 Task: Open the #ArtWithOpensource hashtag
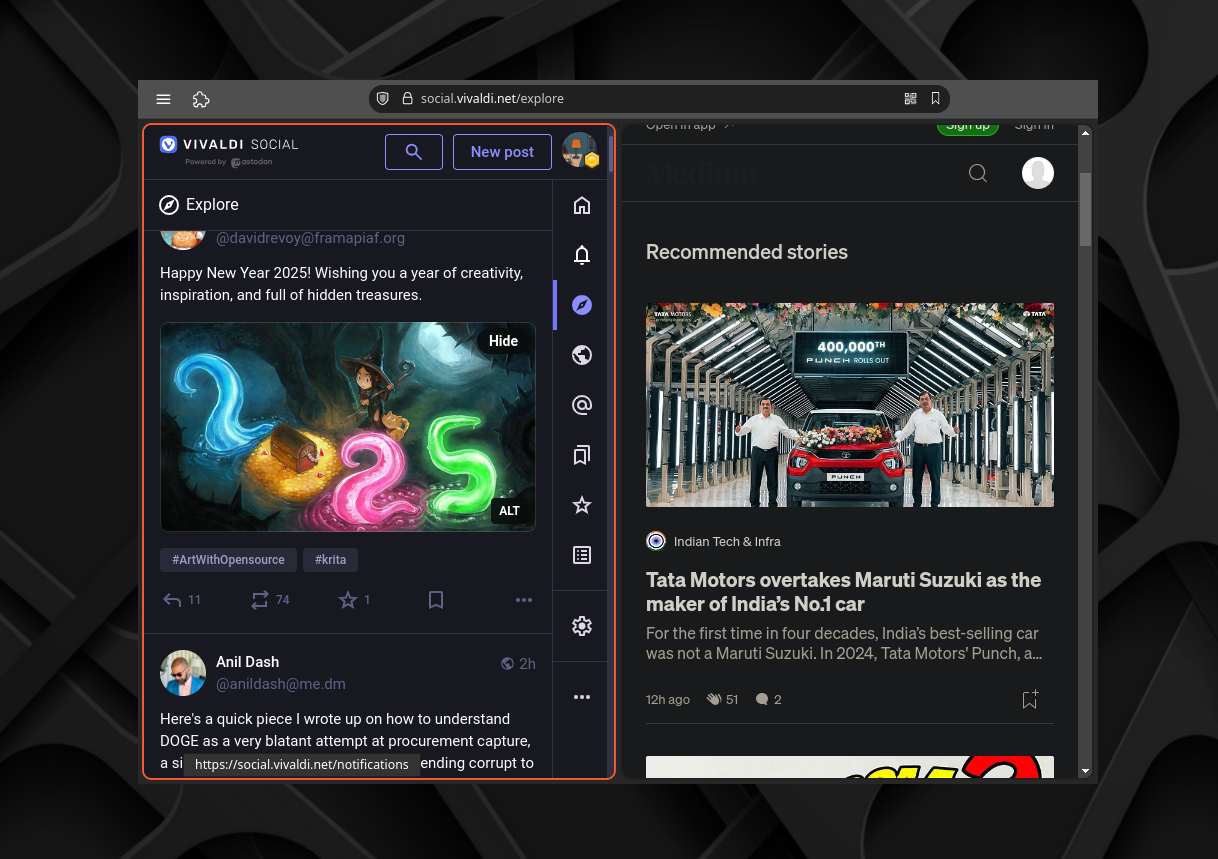228,560
